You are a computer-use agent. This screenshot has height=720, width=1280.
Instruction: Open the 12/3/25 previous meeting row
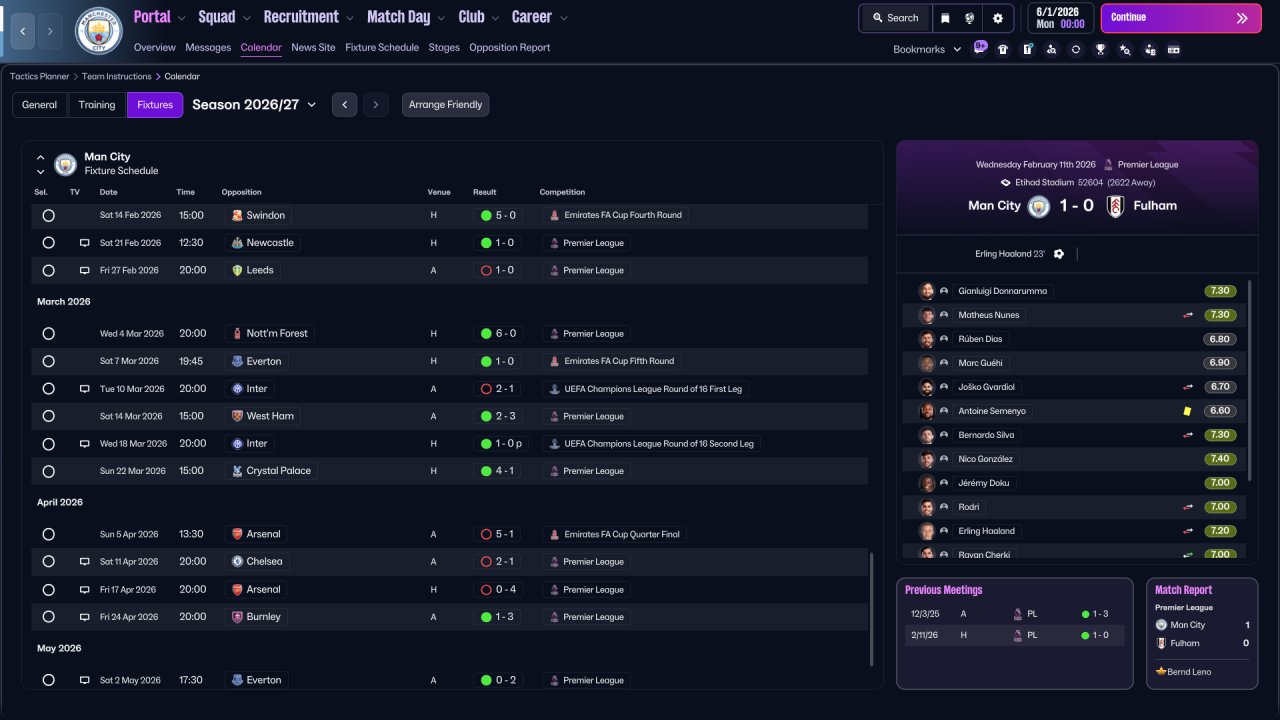1014,614
